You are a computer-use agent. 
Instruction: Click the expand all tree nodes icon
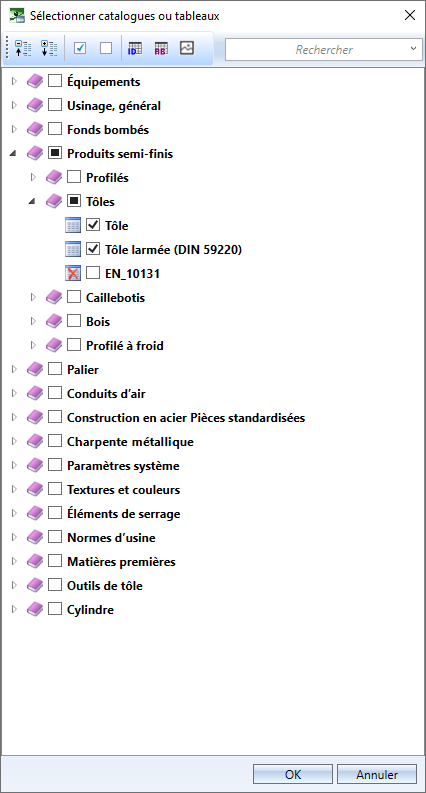pyautogui.click(x=49, y=49)
